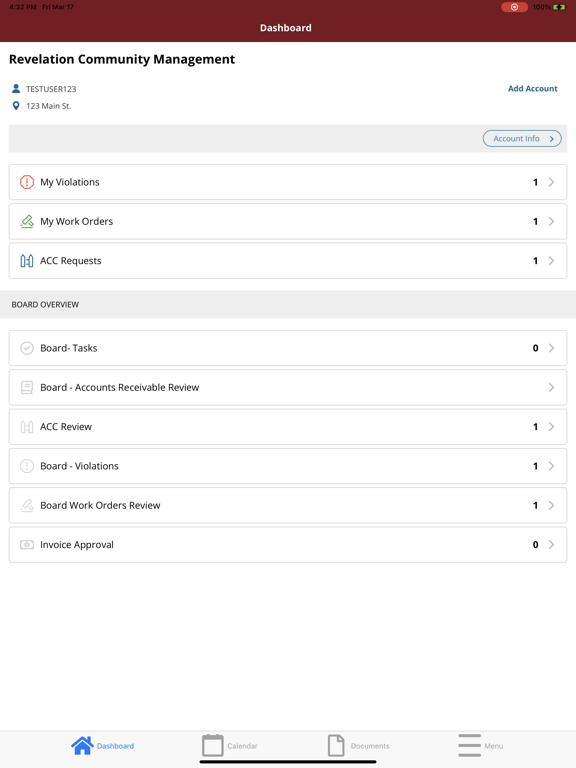The height and width of the screenshot is (768, 576).
Task: Click the red screen recording indicator
Action: pos(514,7)
